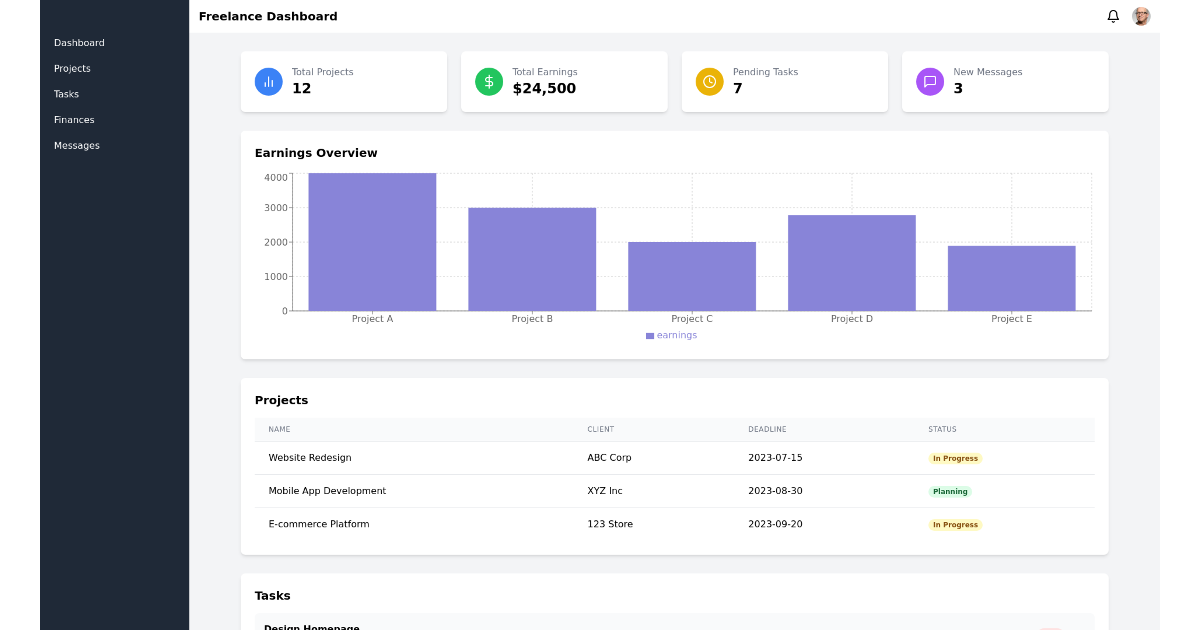The width and height of the screenshot is (1200, 630).
Task: Click the Planning badge for Mobile App Development
Action: [x=949, y=491]
